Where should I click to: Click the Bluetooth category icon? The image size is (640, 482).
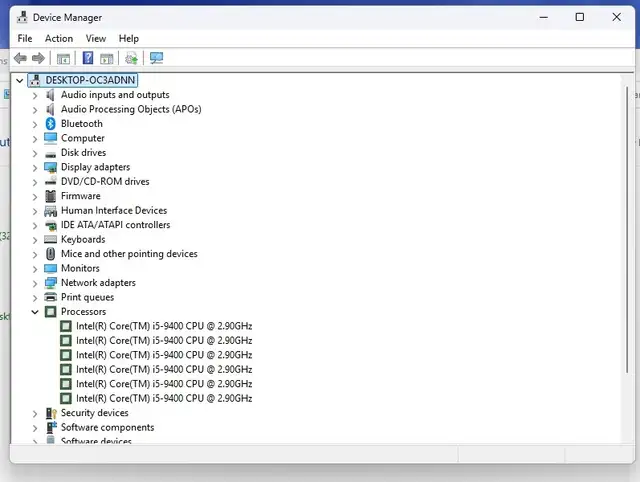point(50,124)
